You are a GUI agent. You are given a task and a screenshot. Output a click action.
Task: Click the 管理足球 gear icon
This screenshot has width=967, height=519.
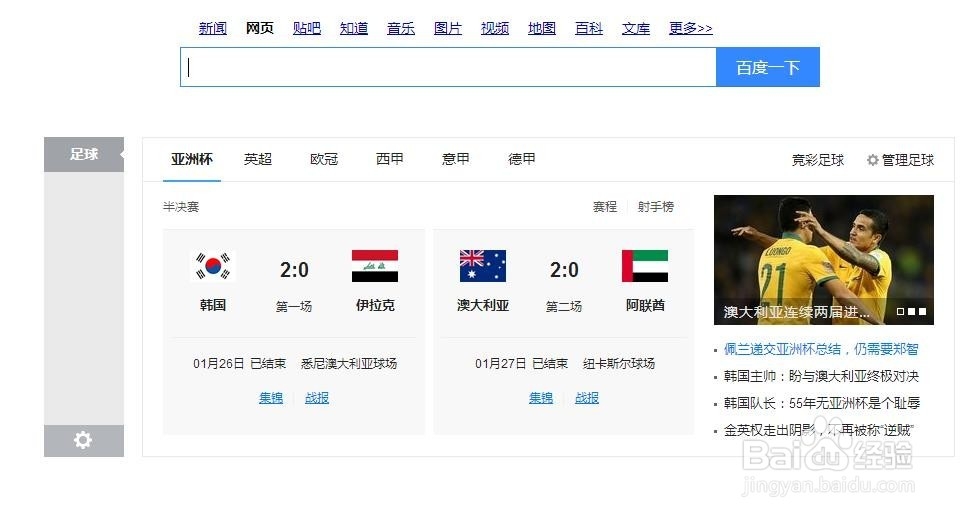[x=873, y=160]
